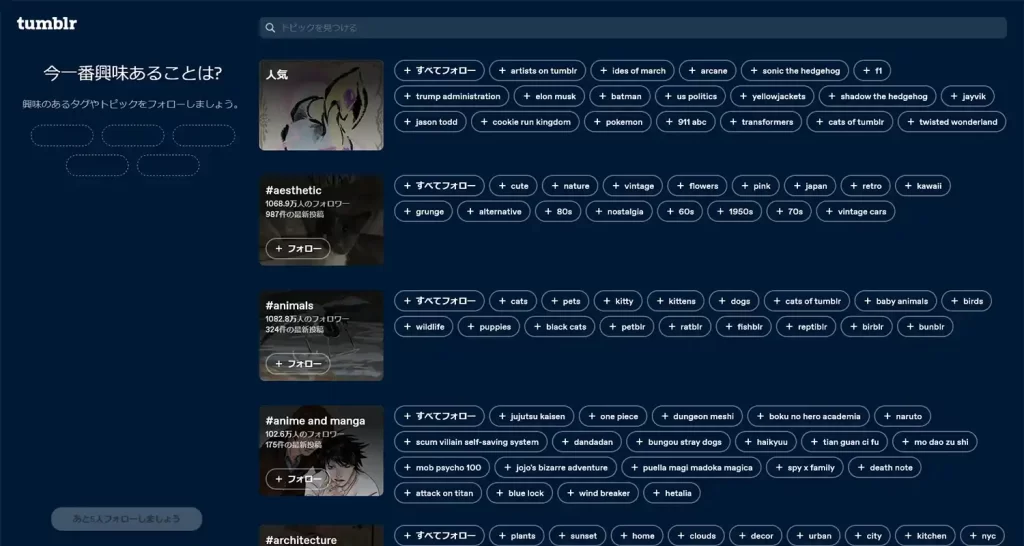
Task: Click the Tumblr logo
Action: pos(47,23)
